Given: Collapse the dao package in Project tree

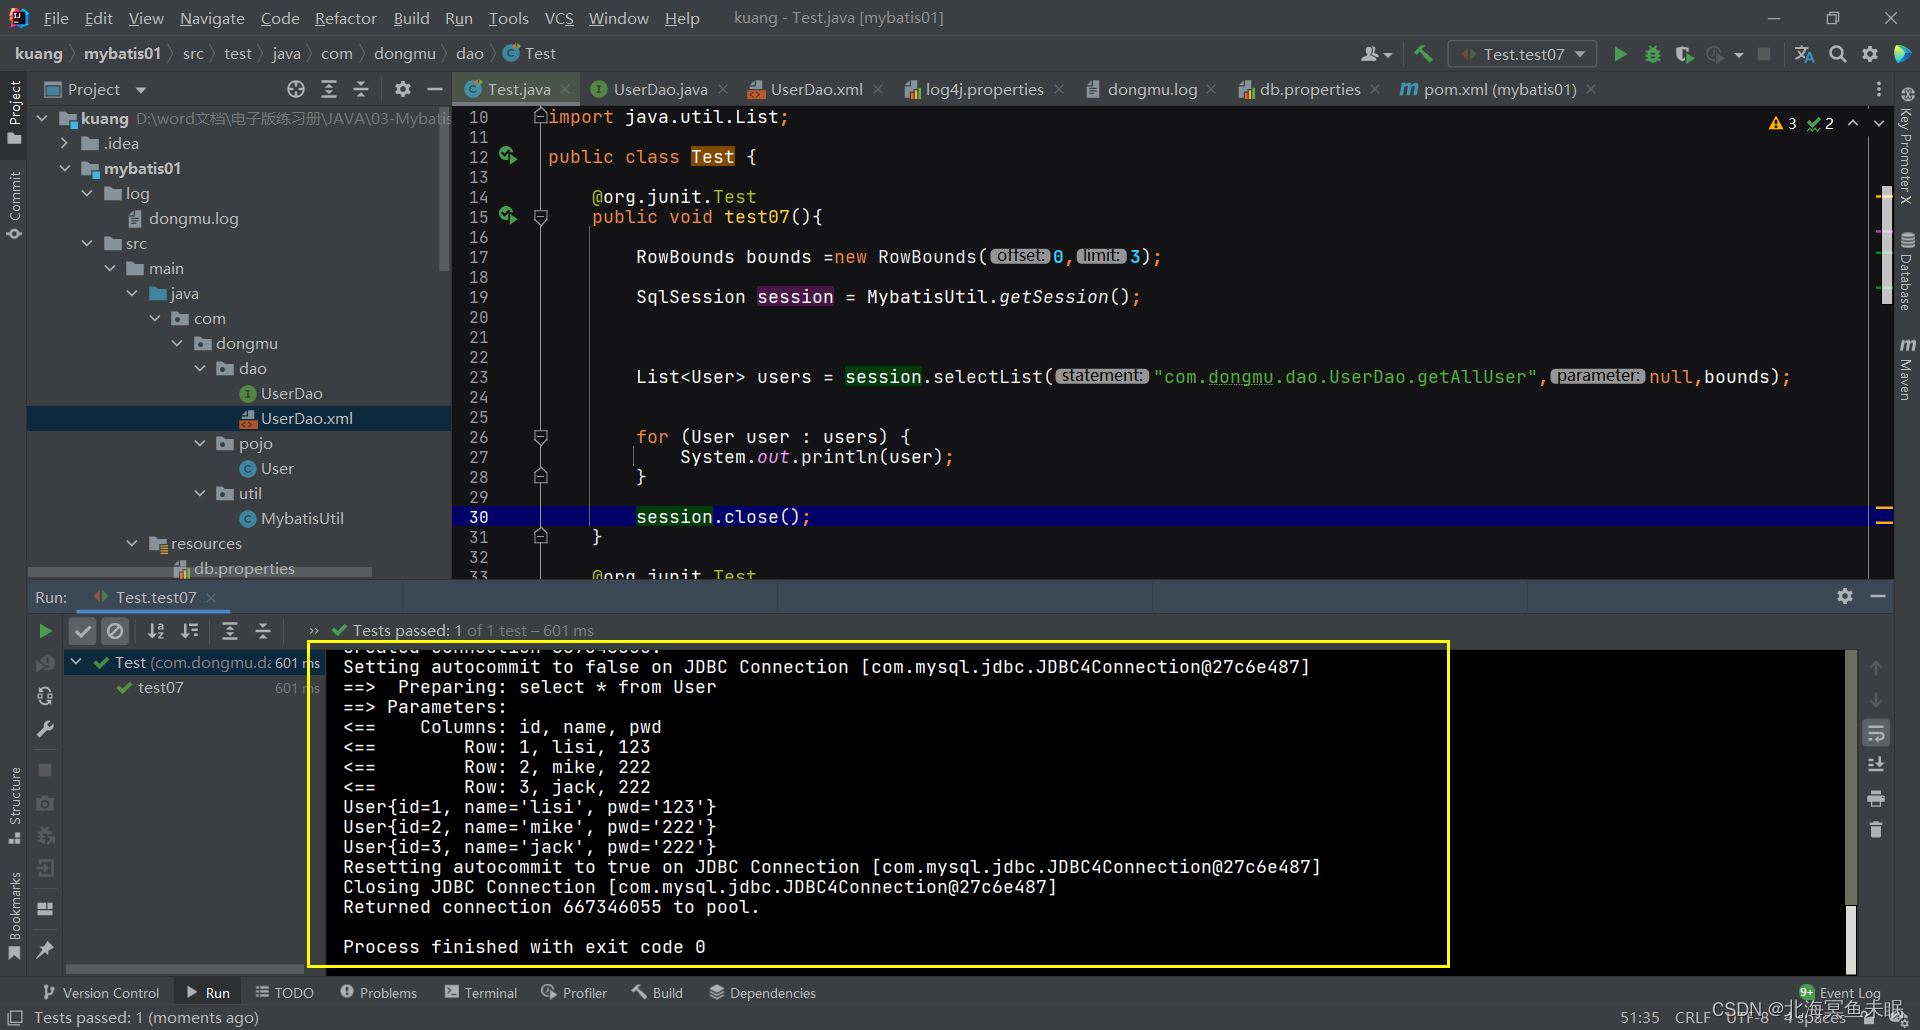Looking at the screenshot, I should tap(200, 368).
